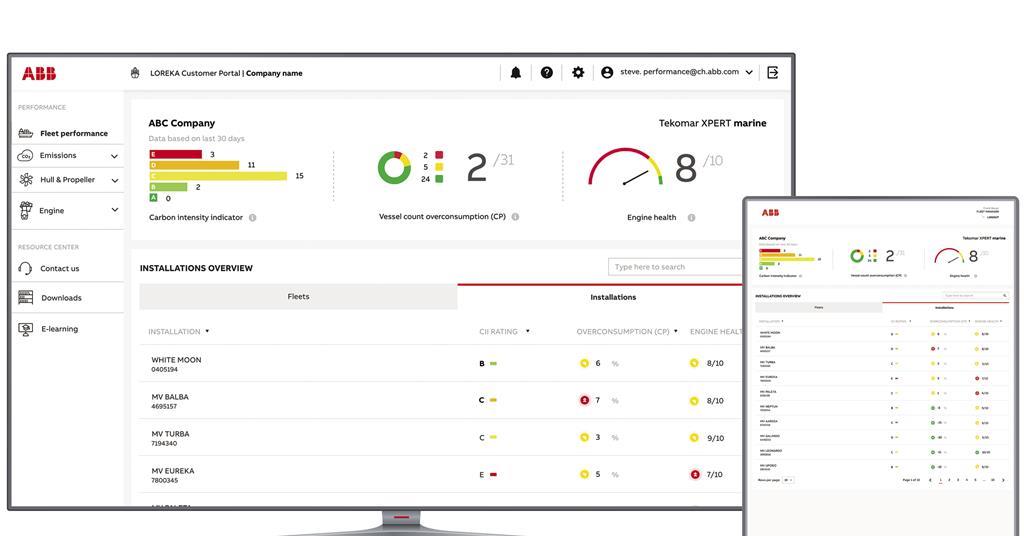Click the Type here to search field
1024x536 pixels.
(x=675, y=267)
